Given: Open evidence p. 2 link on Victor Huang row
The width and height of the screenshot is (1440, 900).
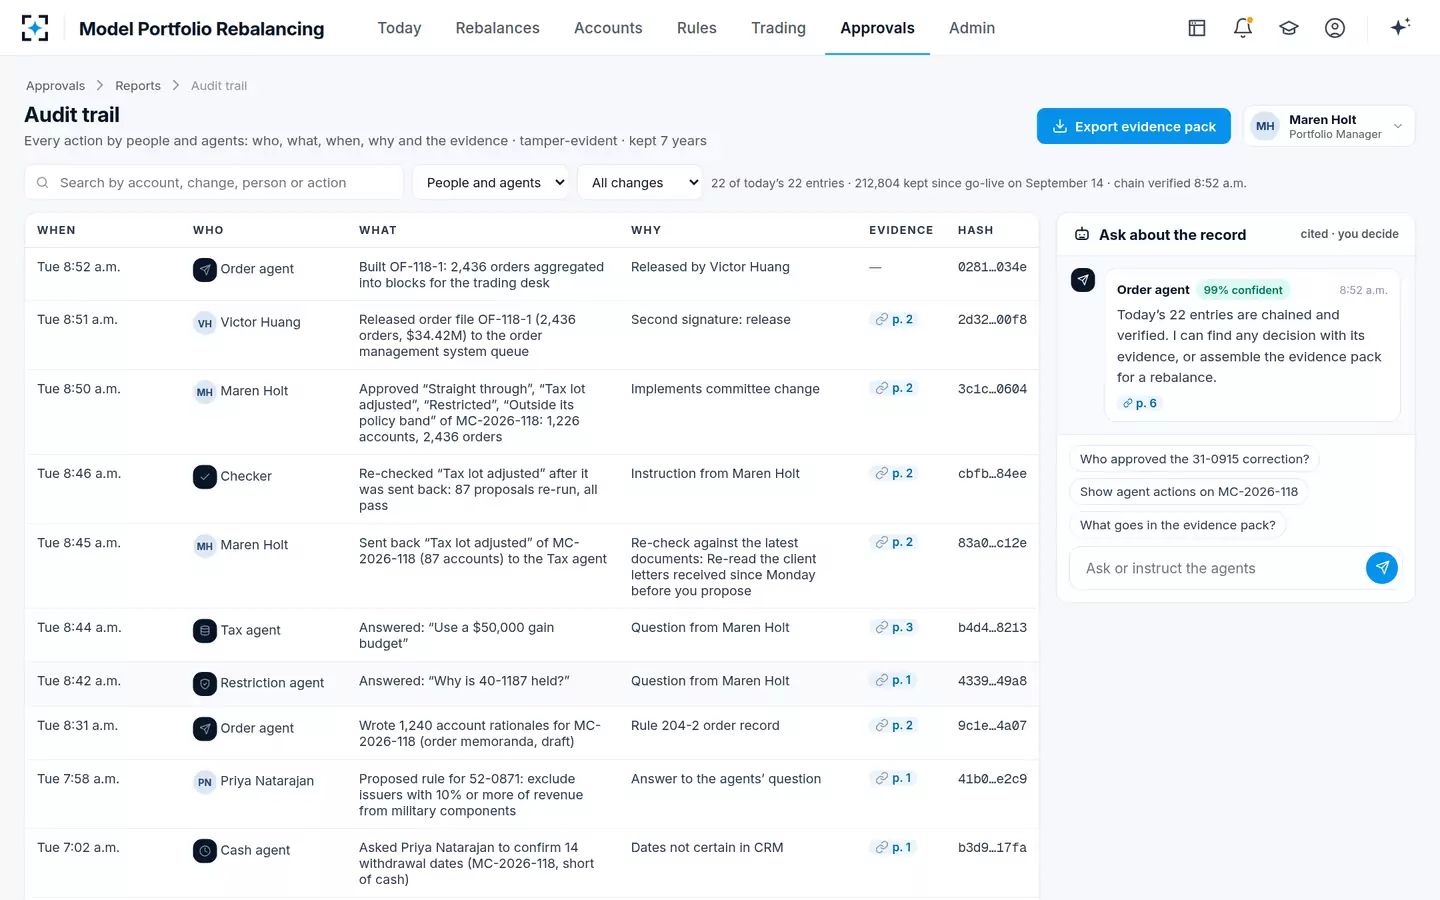Looking at the screenshot, I should click(895, 320).
